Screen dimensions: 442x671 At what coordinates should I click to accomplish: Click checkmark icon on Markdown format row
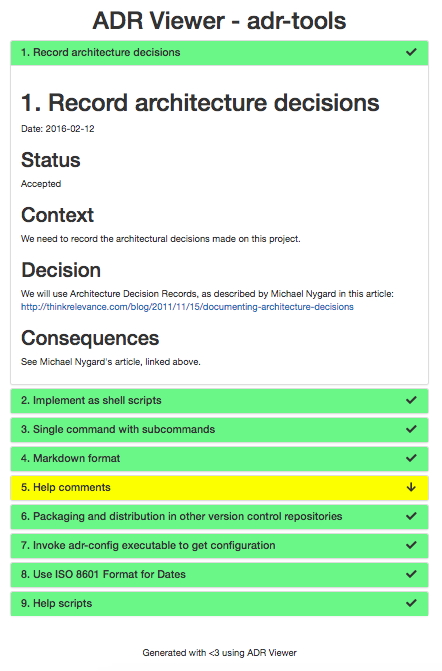tap(411, 458)
